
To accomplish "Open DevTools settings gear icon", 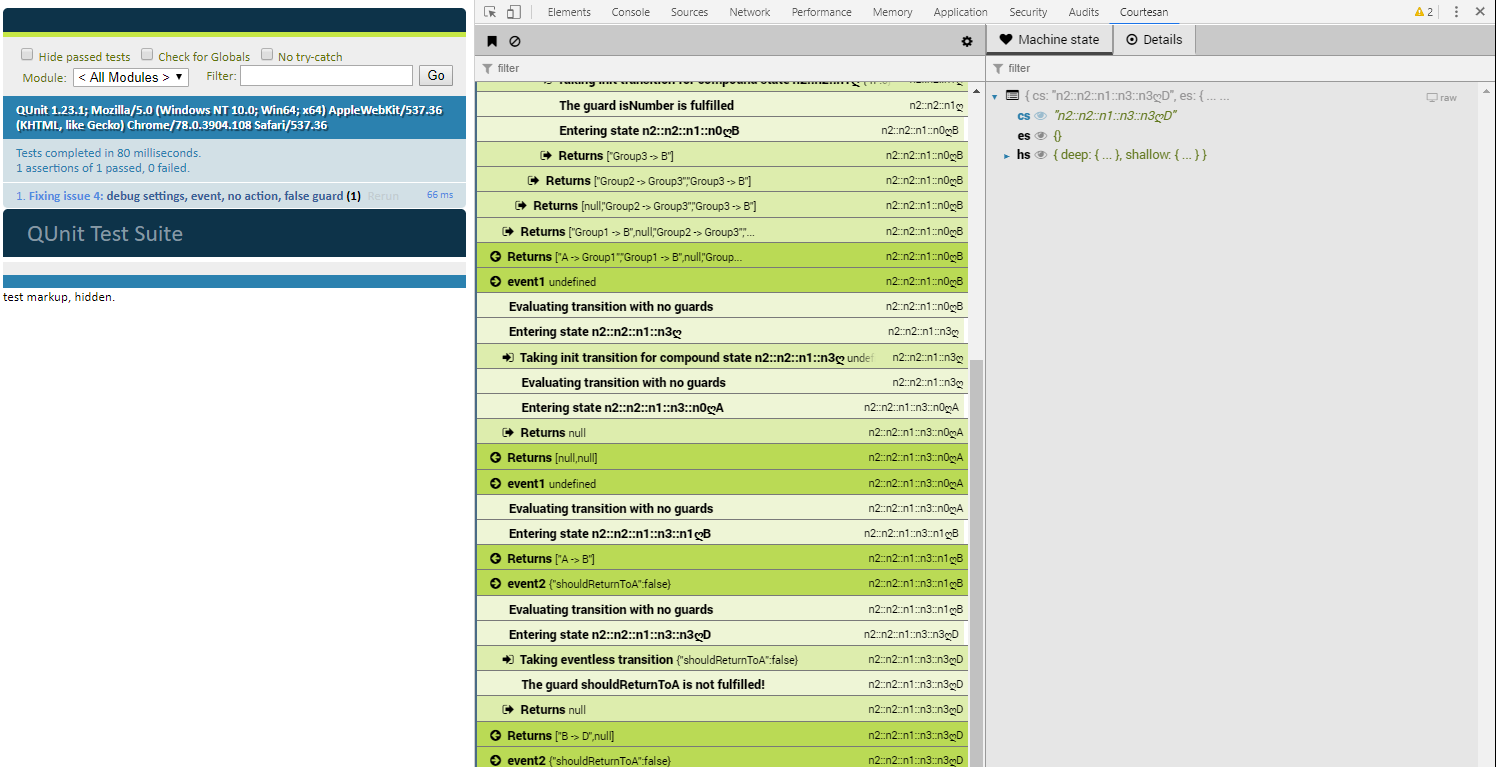I will [x=966, y=41].
